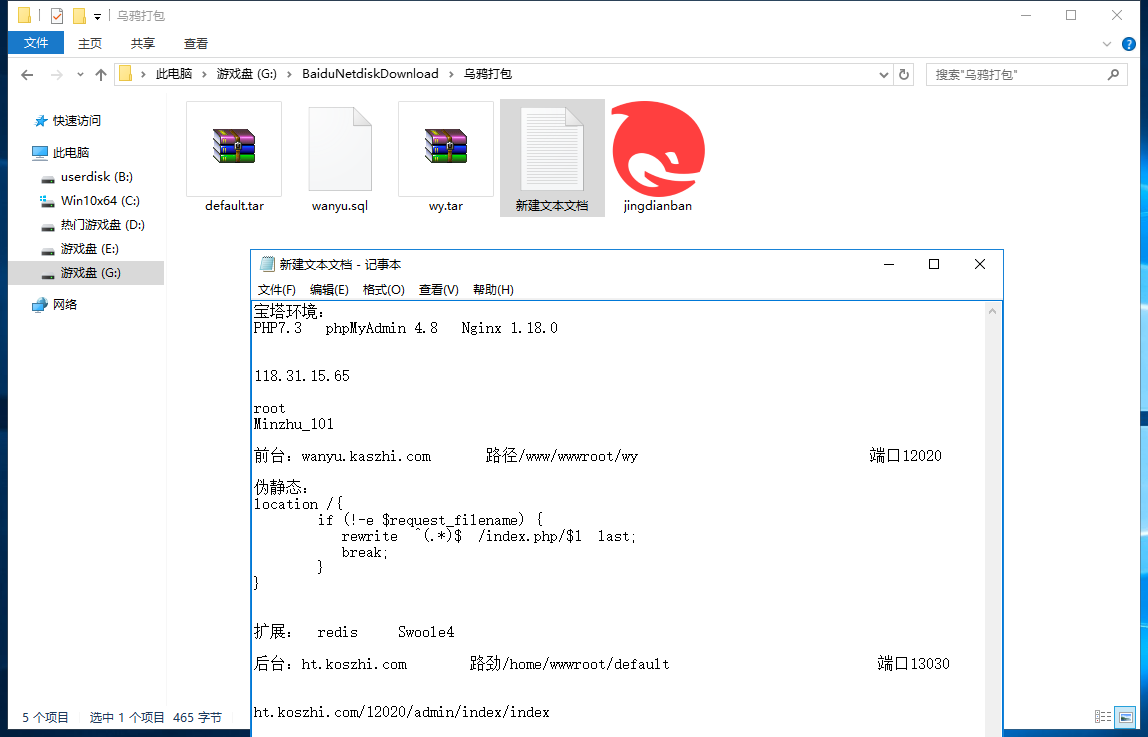Go up one folder level arrow

[x=101, y=75]
